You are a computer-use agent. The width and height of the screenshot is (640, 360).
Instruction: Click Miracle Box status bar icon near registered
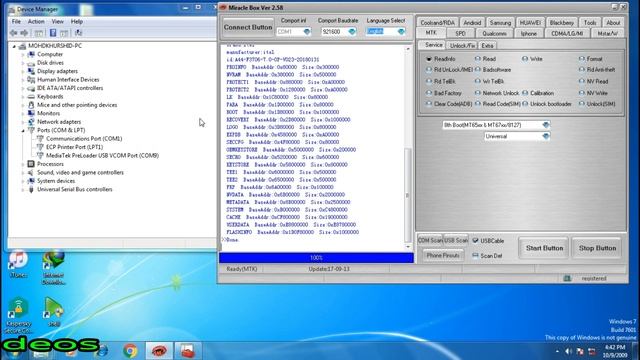567,278
